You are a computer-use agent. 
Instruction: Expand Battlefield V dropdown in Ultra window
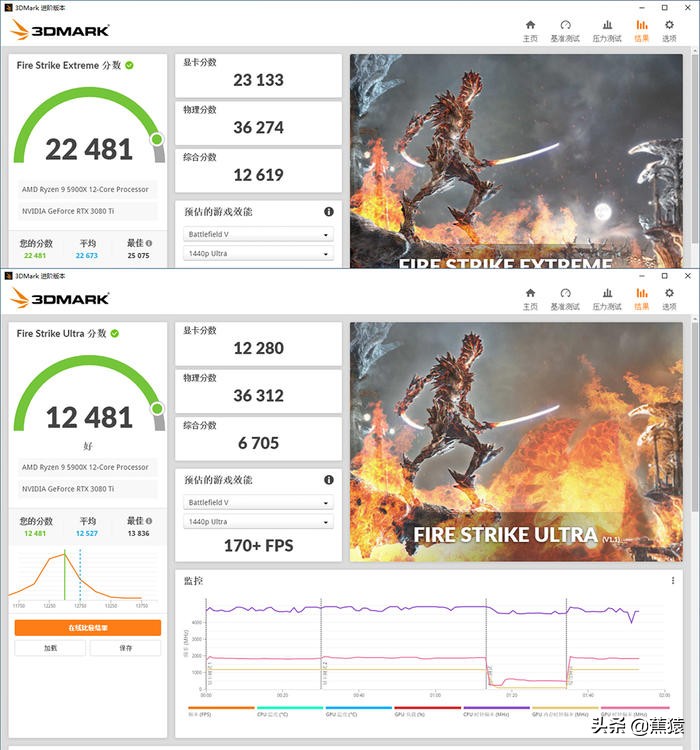(x=258, y=503)
